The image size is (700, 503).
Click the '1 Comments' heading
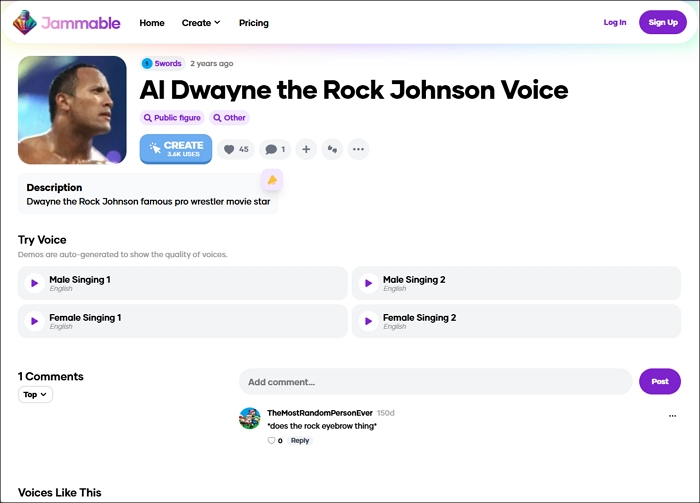(51, 376)
